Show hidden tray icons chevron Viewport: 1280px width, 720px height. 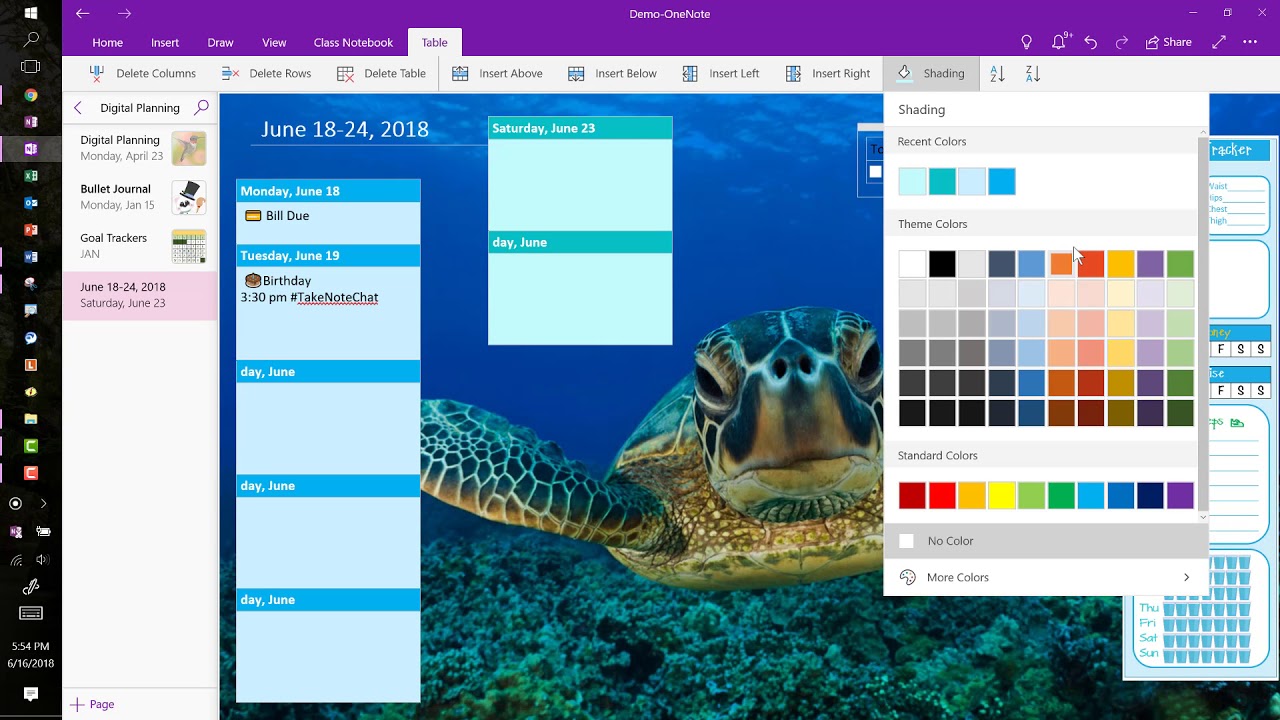coord(43,504)
